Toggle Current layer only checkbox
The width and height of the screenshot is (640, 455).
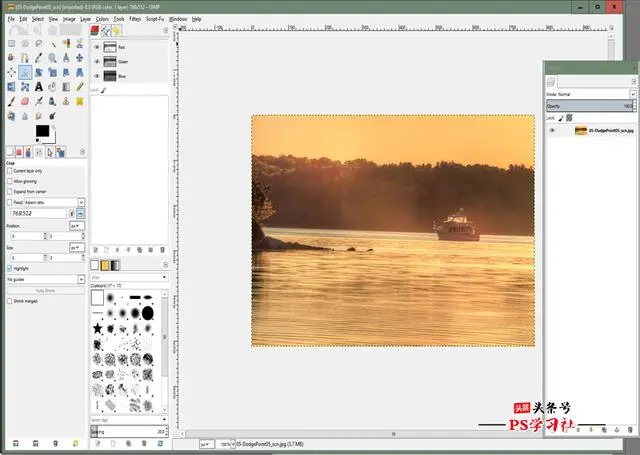tap(10, 171)
